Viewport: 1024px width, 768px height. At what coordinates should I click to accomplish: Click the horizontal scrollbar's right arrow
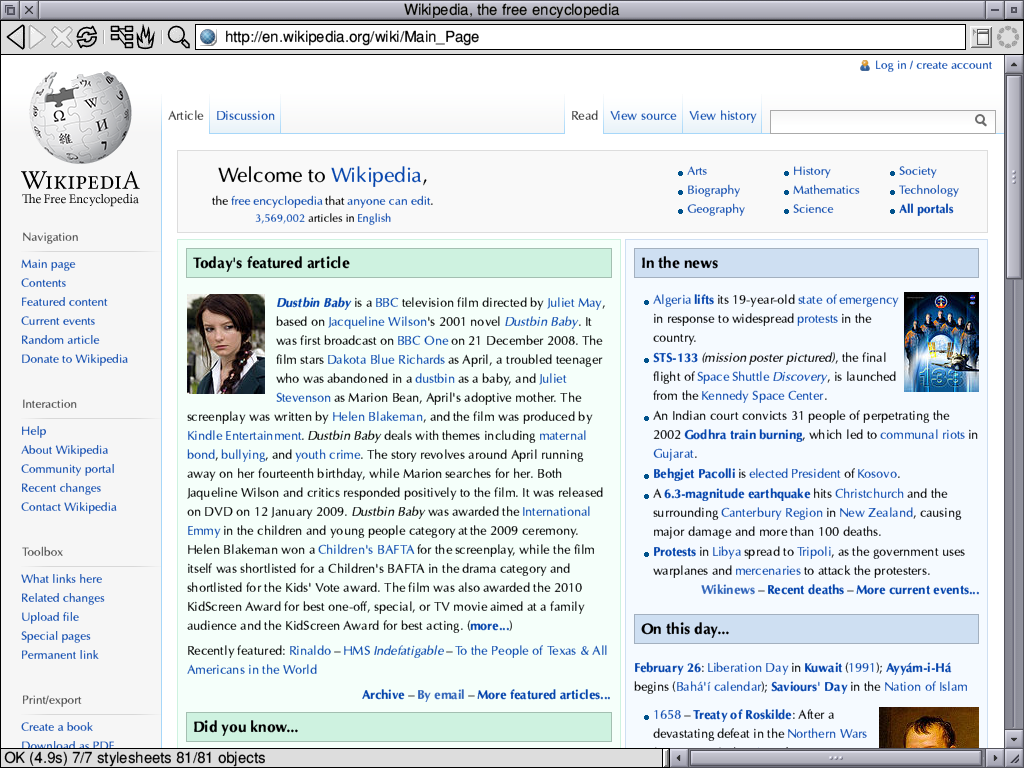[995, 758]
